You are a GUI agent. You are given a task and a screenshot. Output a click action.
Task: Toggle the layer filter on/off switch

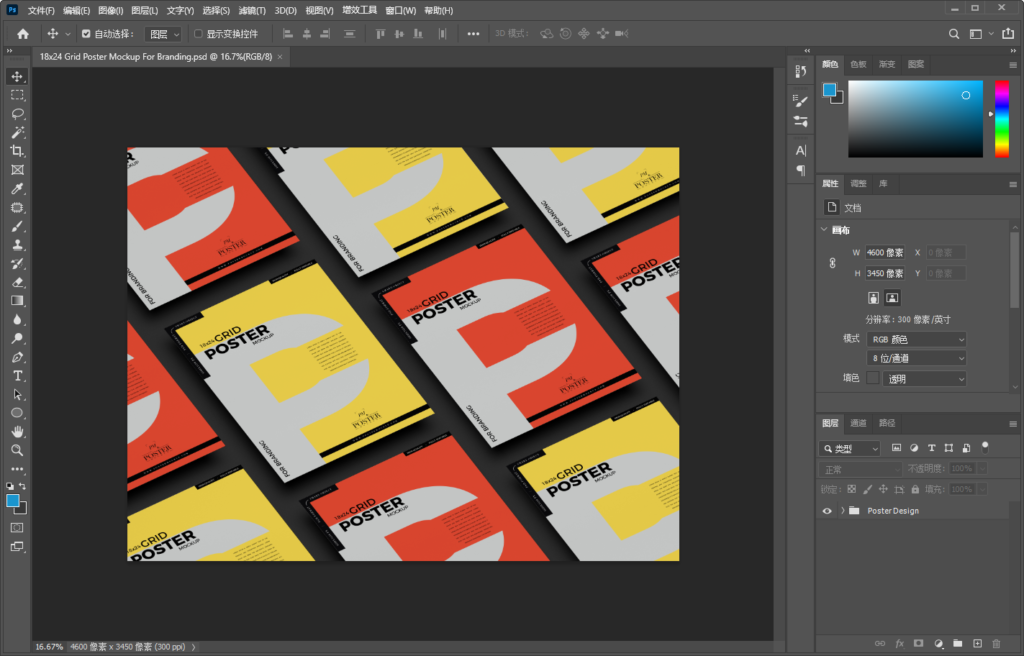pos(985,448)
